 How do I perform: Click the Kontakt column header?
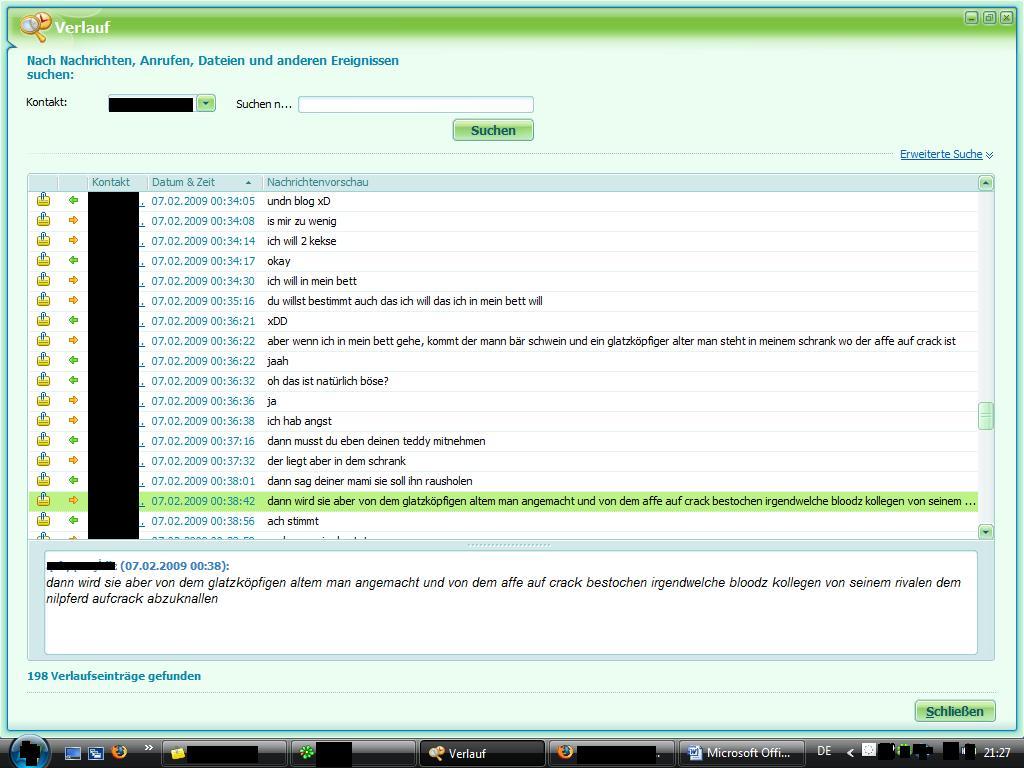[x=112, y=182]
